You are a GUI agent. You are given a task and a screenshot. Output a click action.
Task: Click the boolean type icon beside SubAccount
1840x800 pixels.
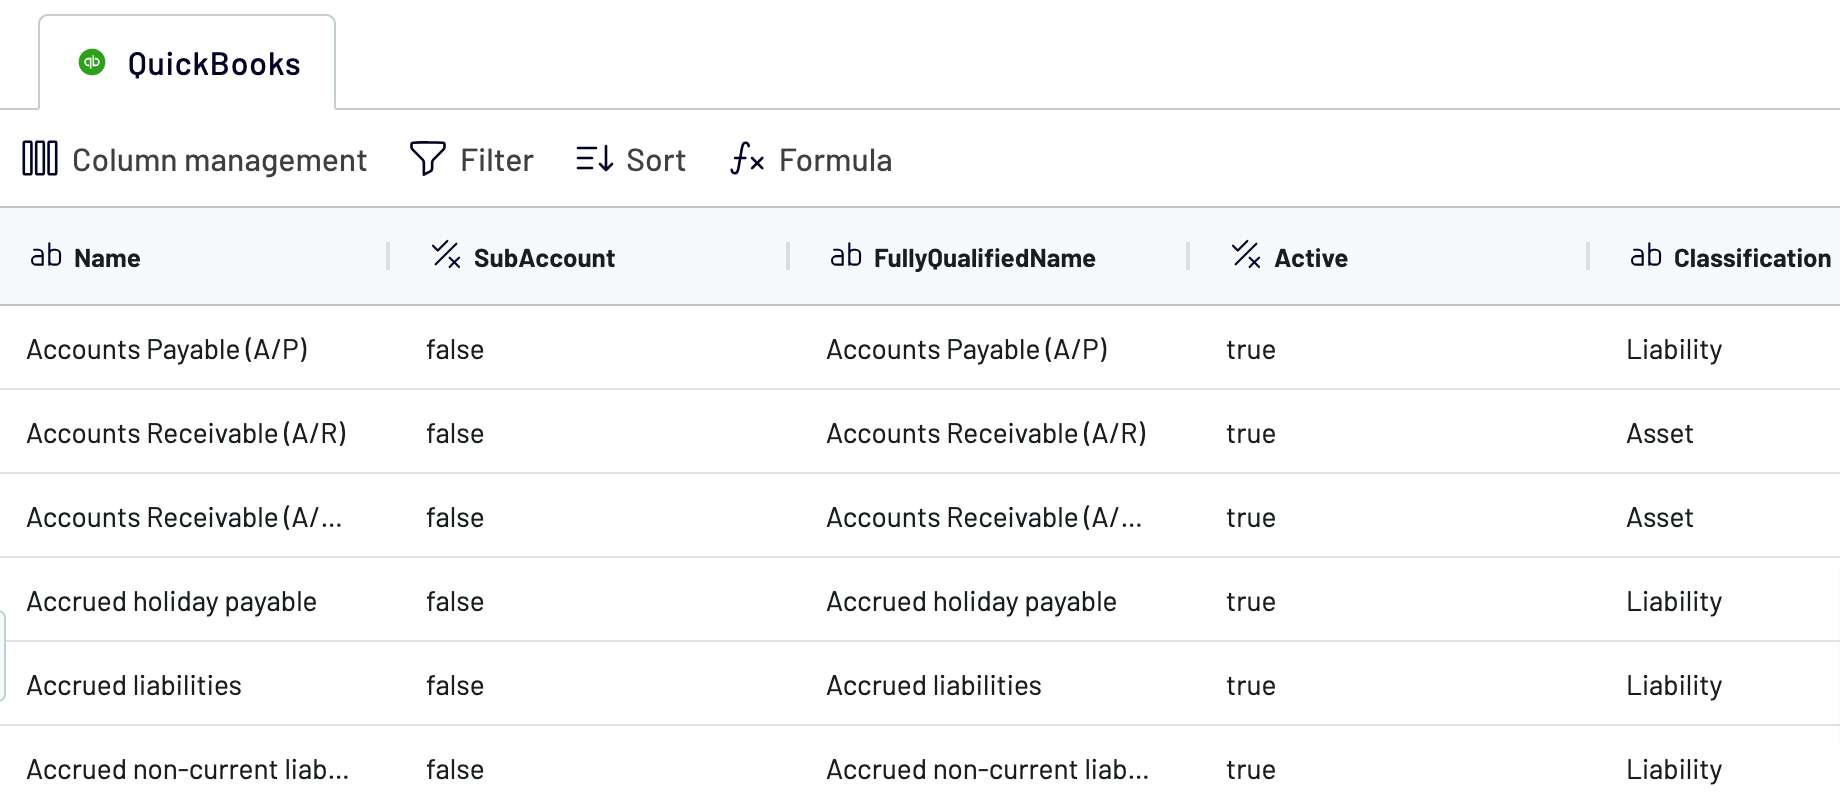coord(446,255)
